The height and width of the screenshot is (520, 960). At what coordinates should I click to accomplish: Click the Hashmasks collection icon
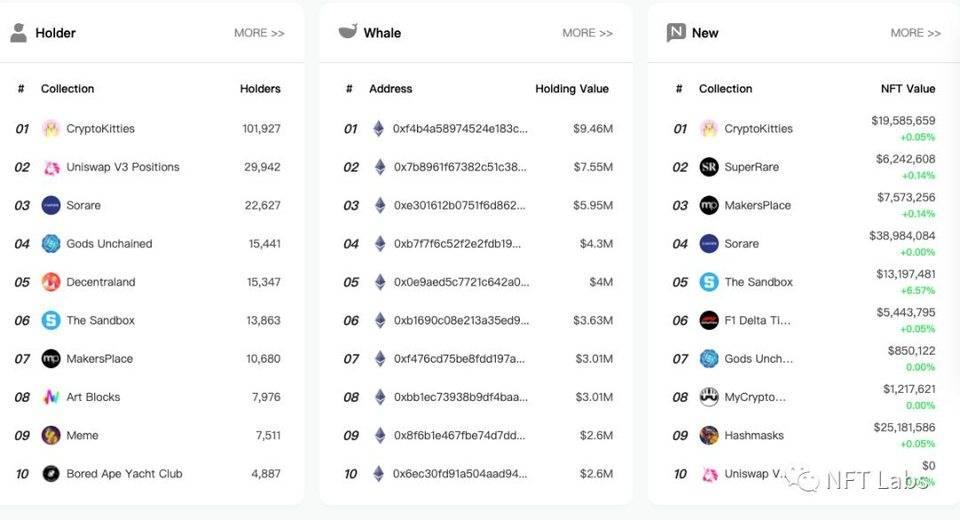click(x=709, y=436)
